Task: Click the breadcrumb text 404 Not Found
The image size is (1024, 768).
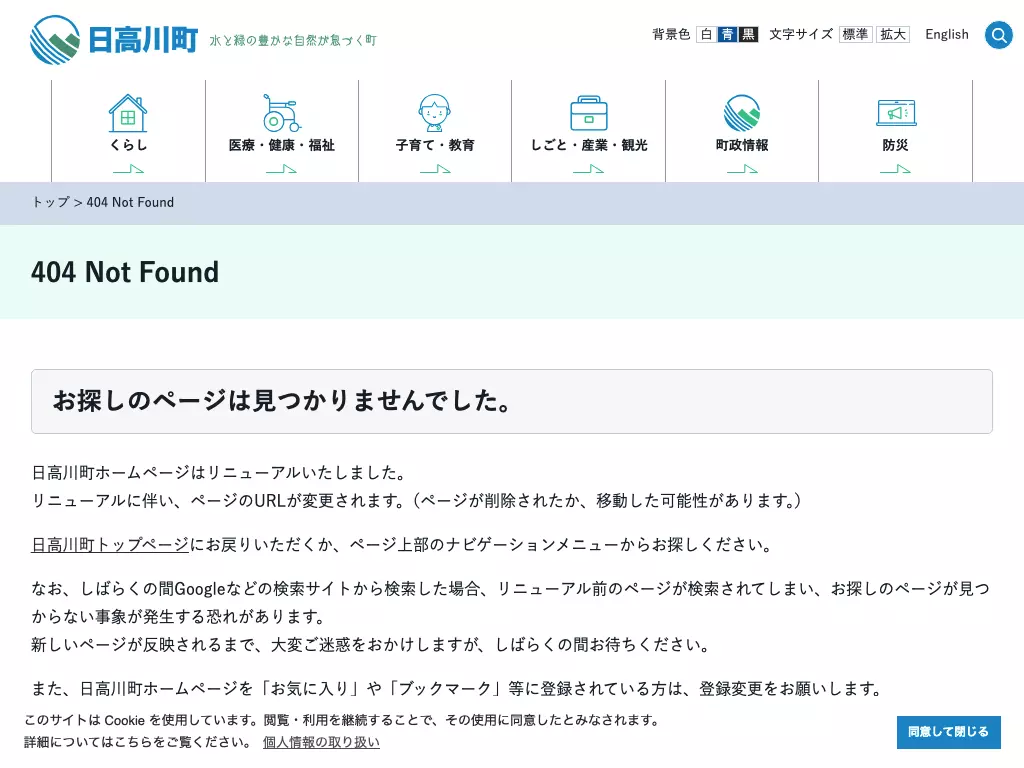Action: pyautogui.click(x=130, y=202)
